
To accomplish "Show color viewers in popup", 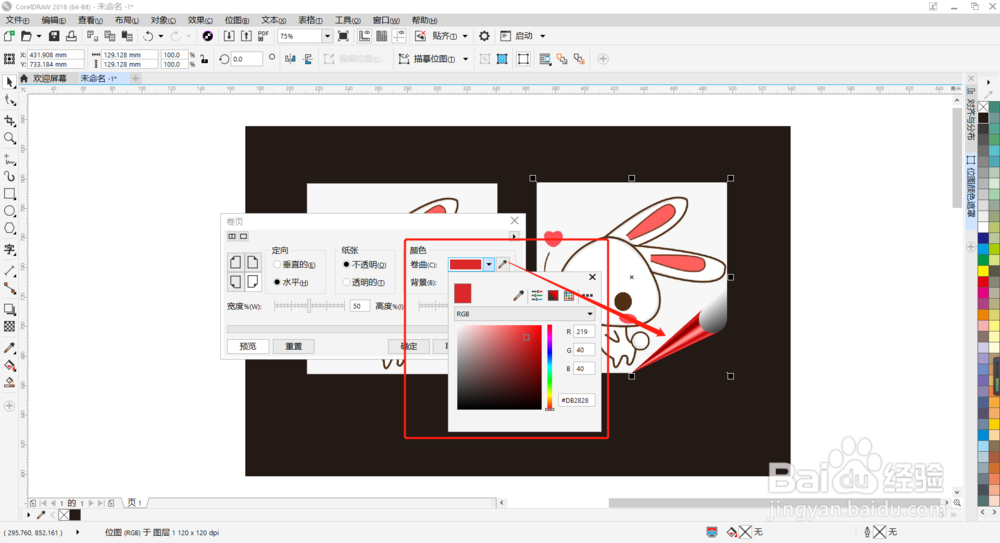I will (553, 295).
